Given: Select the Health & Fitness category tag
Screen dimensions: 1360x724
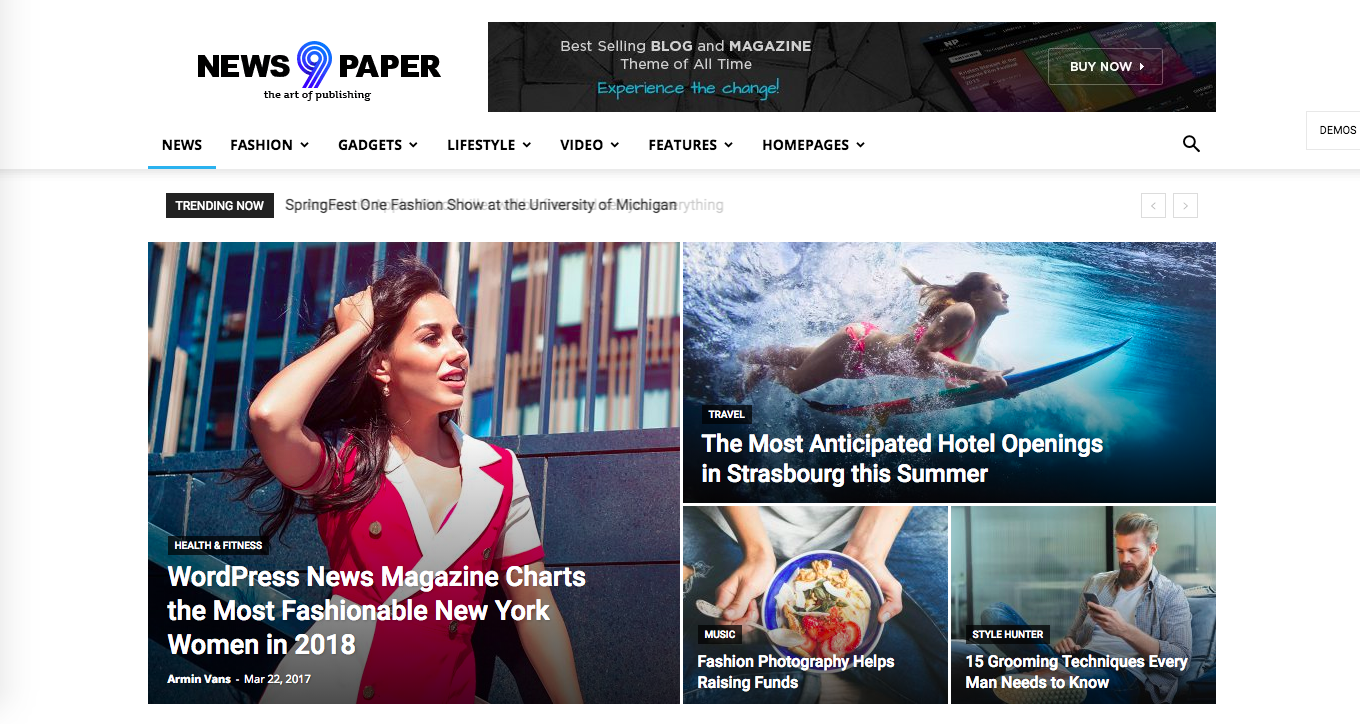Looking at the screenshot, I should [x=218, y=545].
